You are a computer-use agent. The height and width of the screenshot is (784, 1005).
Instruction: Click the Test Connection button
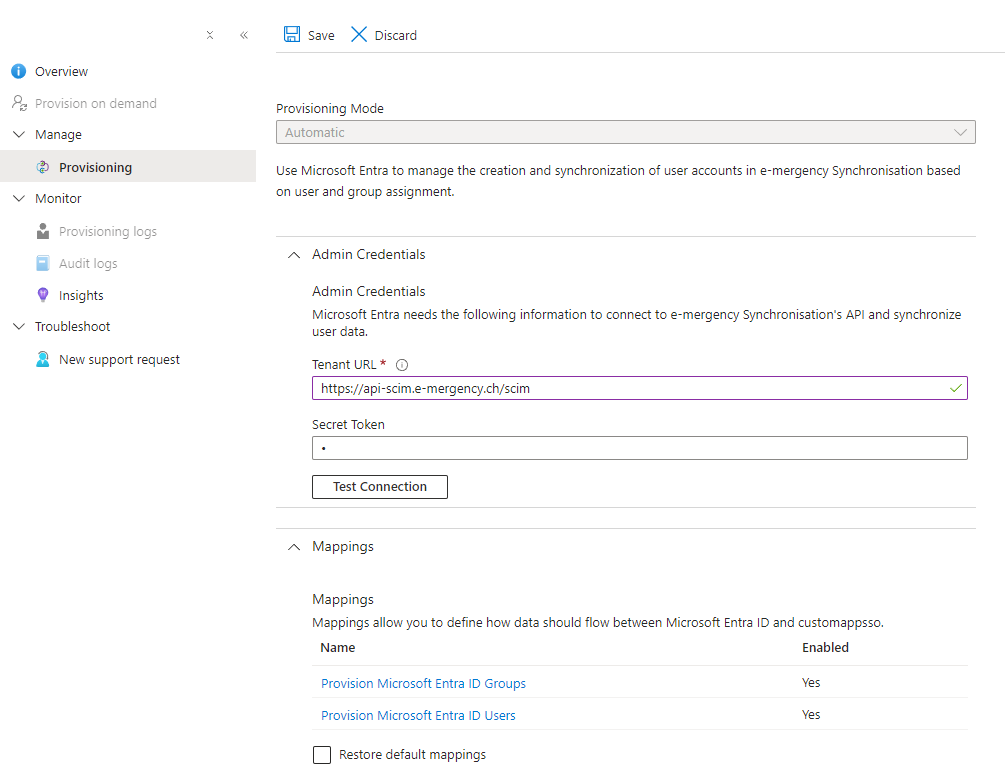[x=379, y=487]
